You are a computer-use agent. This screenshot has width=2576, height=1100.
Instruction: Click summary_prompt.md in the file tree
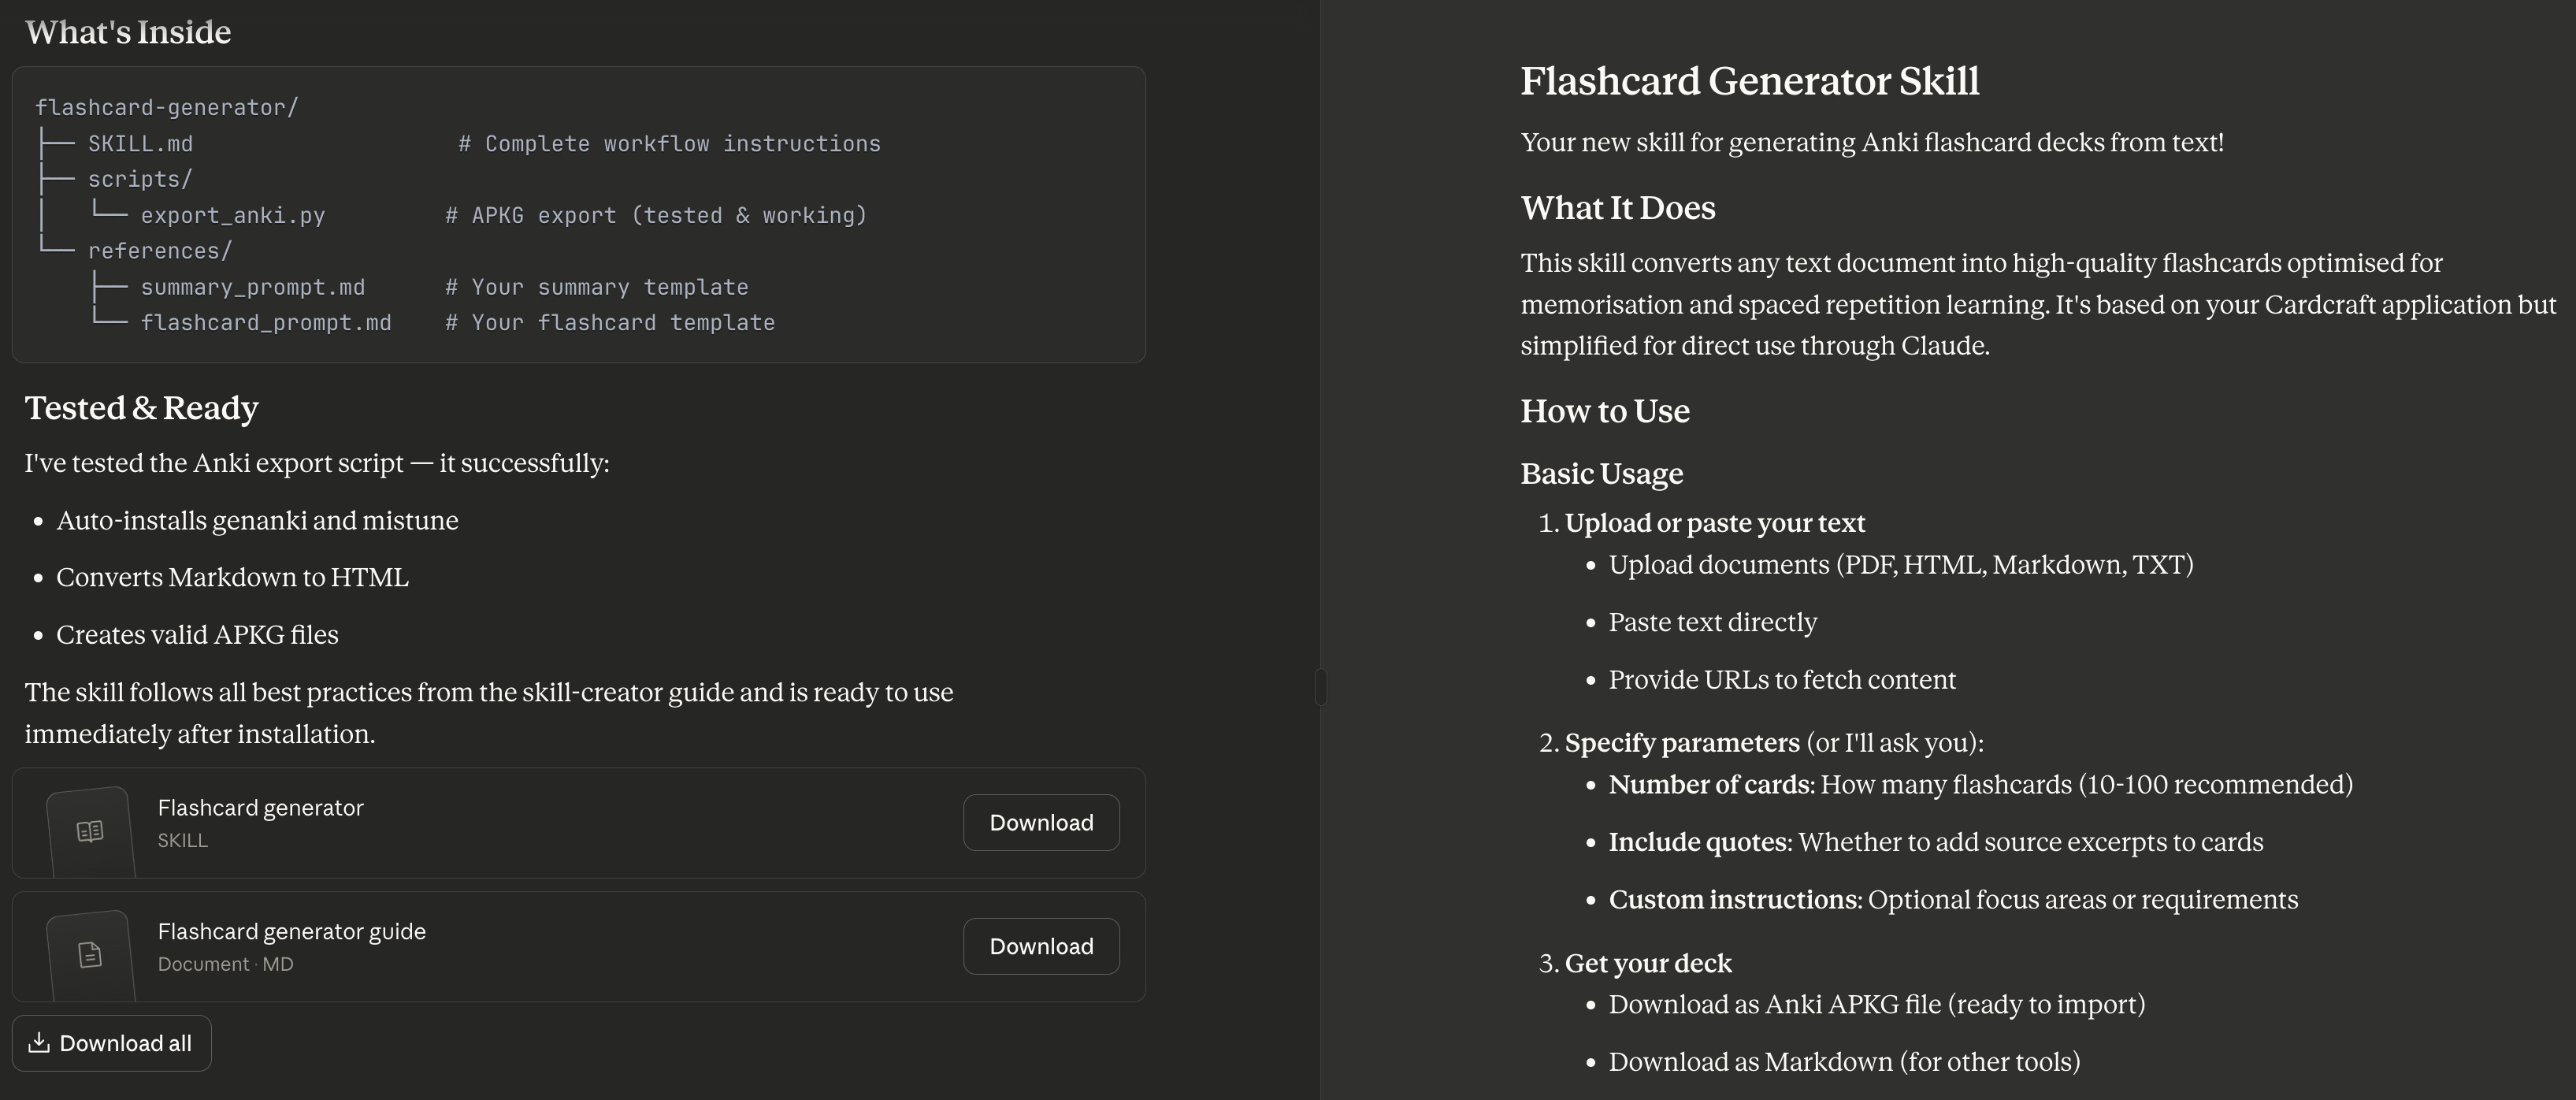[x=252, y=288]
